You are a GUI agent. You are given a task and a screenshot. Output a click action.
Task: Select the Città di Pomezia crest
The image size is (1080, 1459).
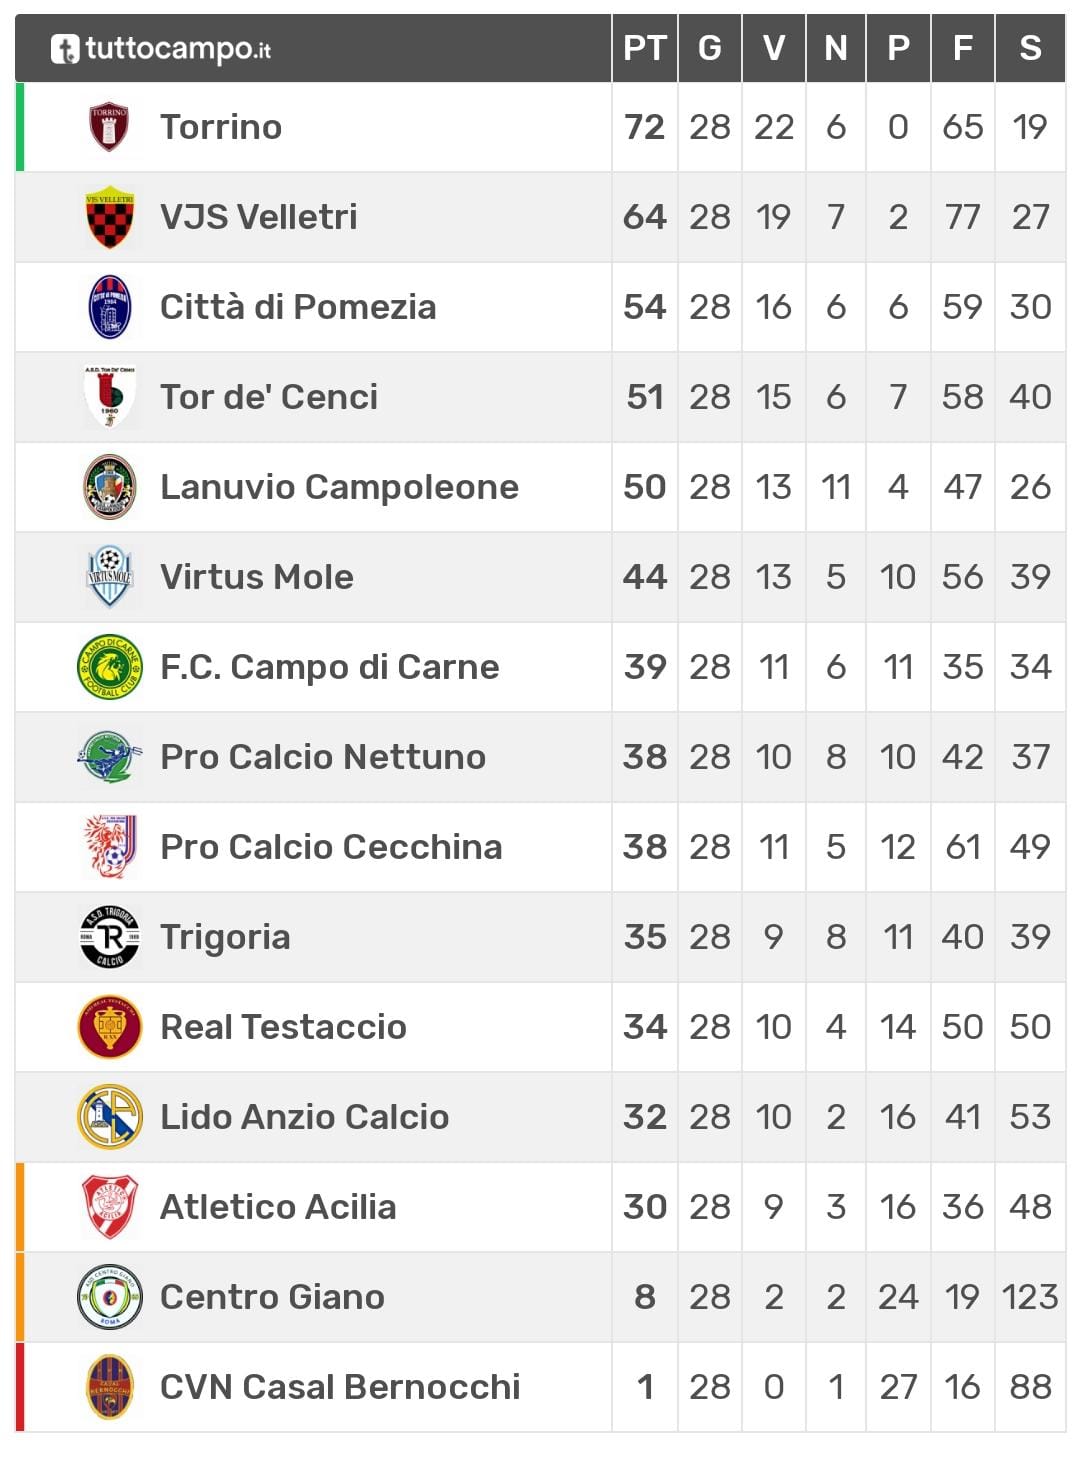109,307
